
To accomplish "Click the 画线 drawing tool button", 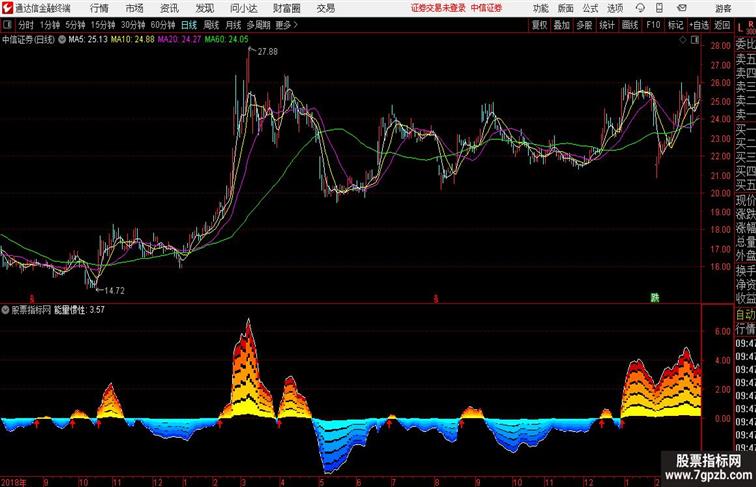I will click(x=630, y=25).
